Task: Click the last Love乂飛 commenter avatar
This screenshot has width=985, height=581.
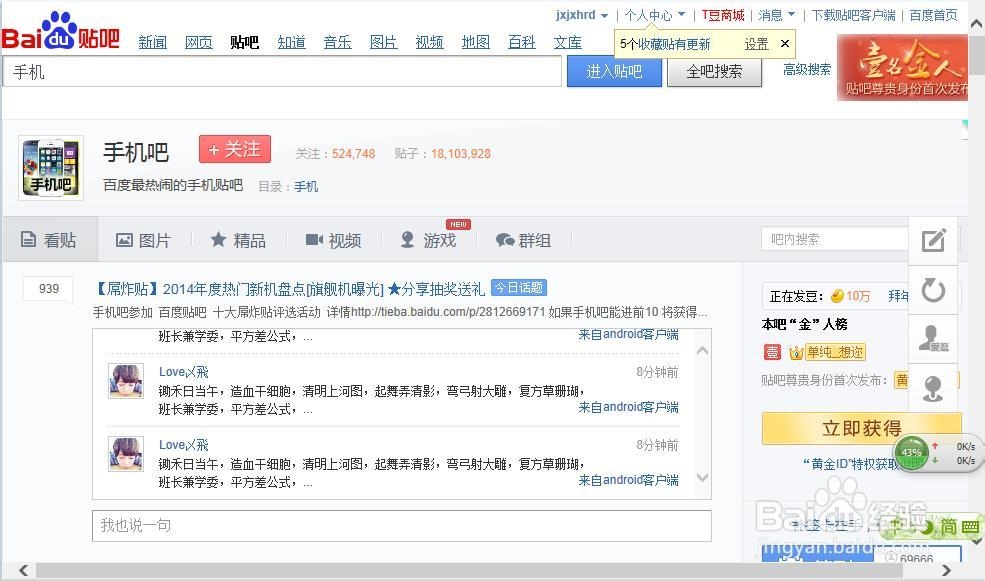Action: (126, 453)
